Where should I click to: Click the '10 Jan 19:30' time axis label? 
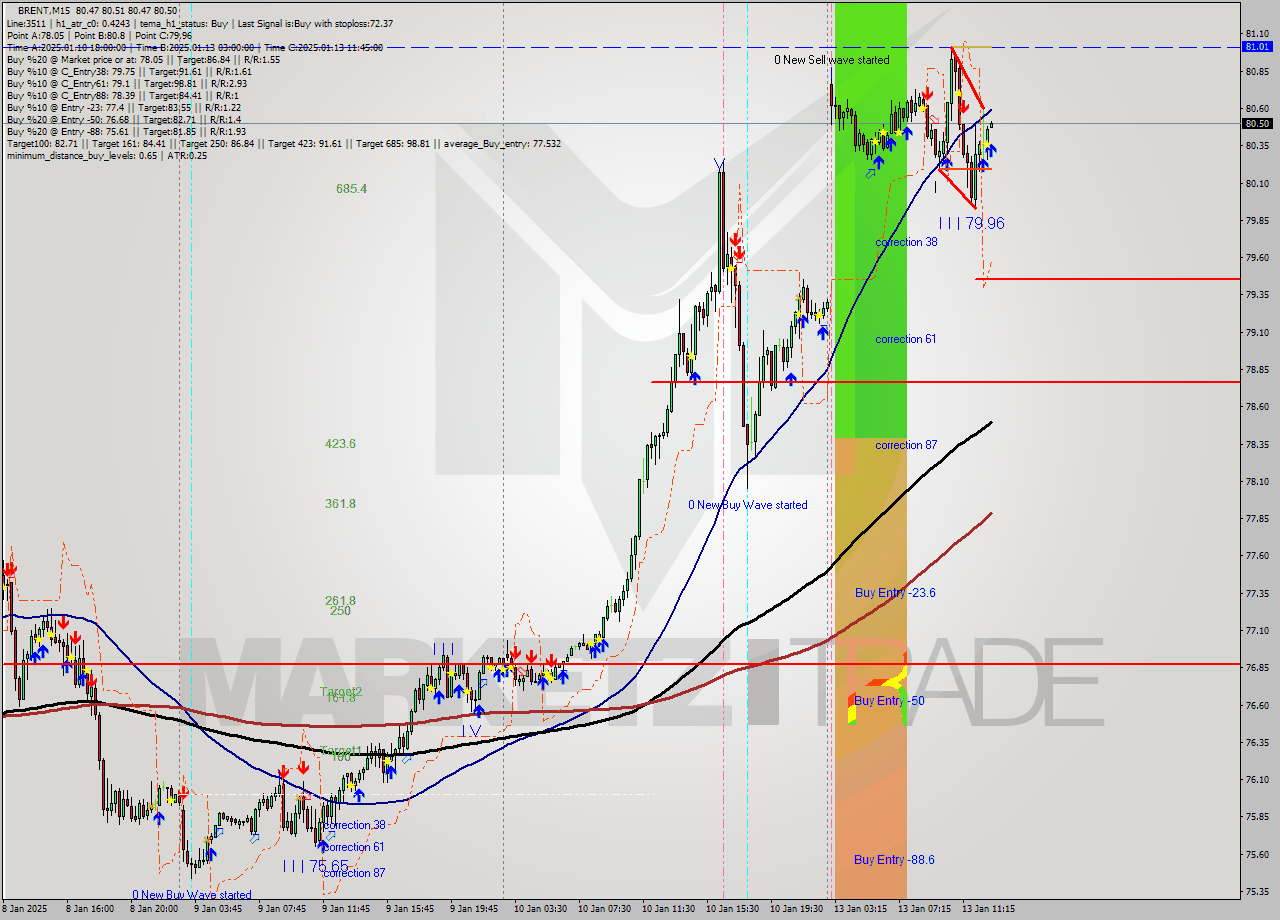pyautogui.click(x=799, y=909)
